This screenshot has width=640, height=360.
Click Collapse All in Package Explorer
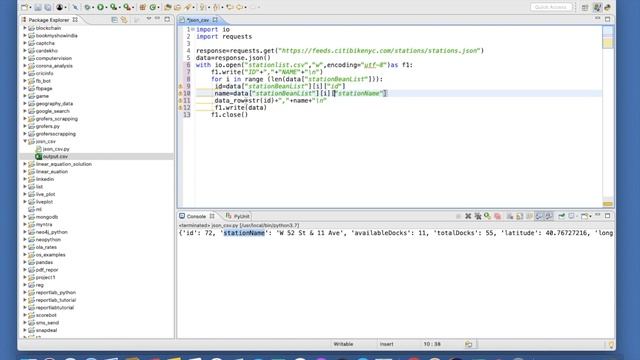click(x=114, y=20)
